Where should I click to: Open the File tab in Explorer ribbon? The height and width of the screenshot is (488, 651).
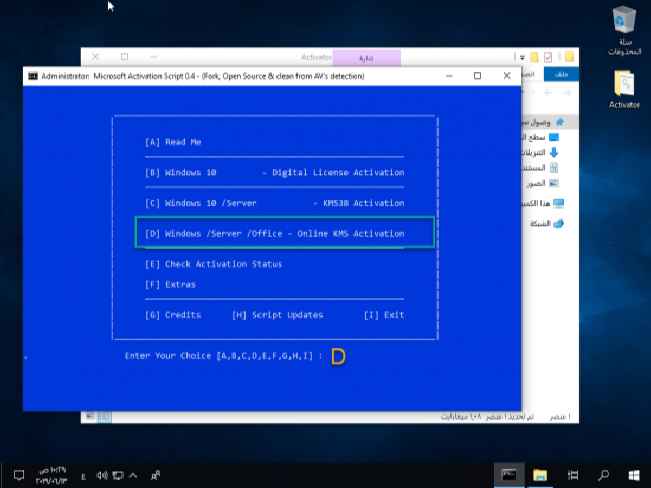[x=557, y=75]
